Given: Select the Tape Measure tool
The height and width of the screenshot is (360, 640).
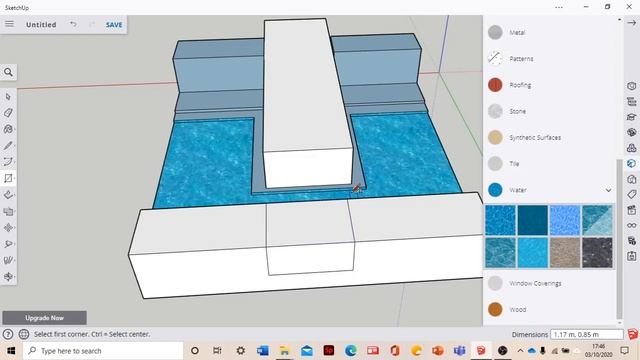Looking at the screenshot, I should point(8,244).
